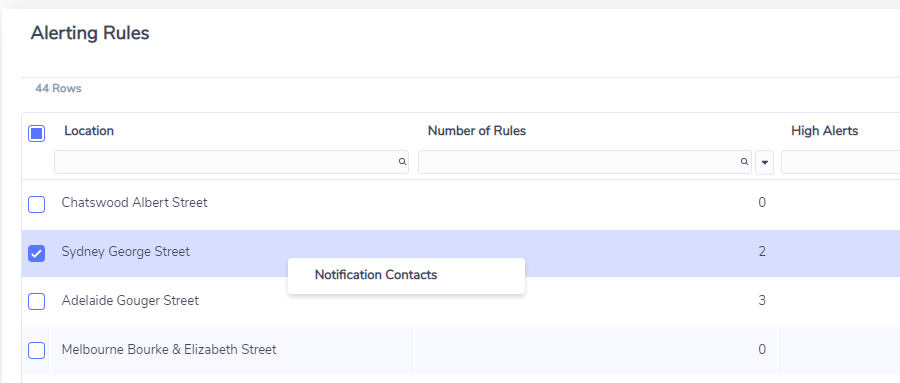Image resolution: width=900 pixels, height=383 pixels.
Task: Check the Chatswood Albert Street row checkbox
Action: (37, 204)
